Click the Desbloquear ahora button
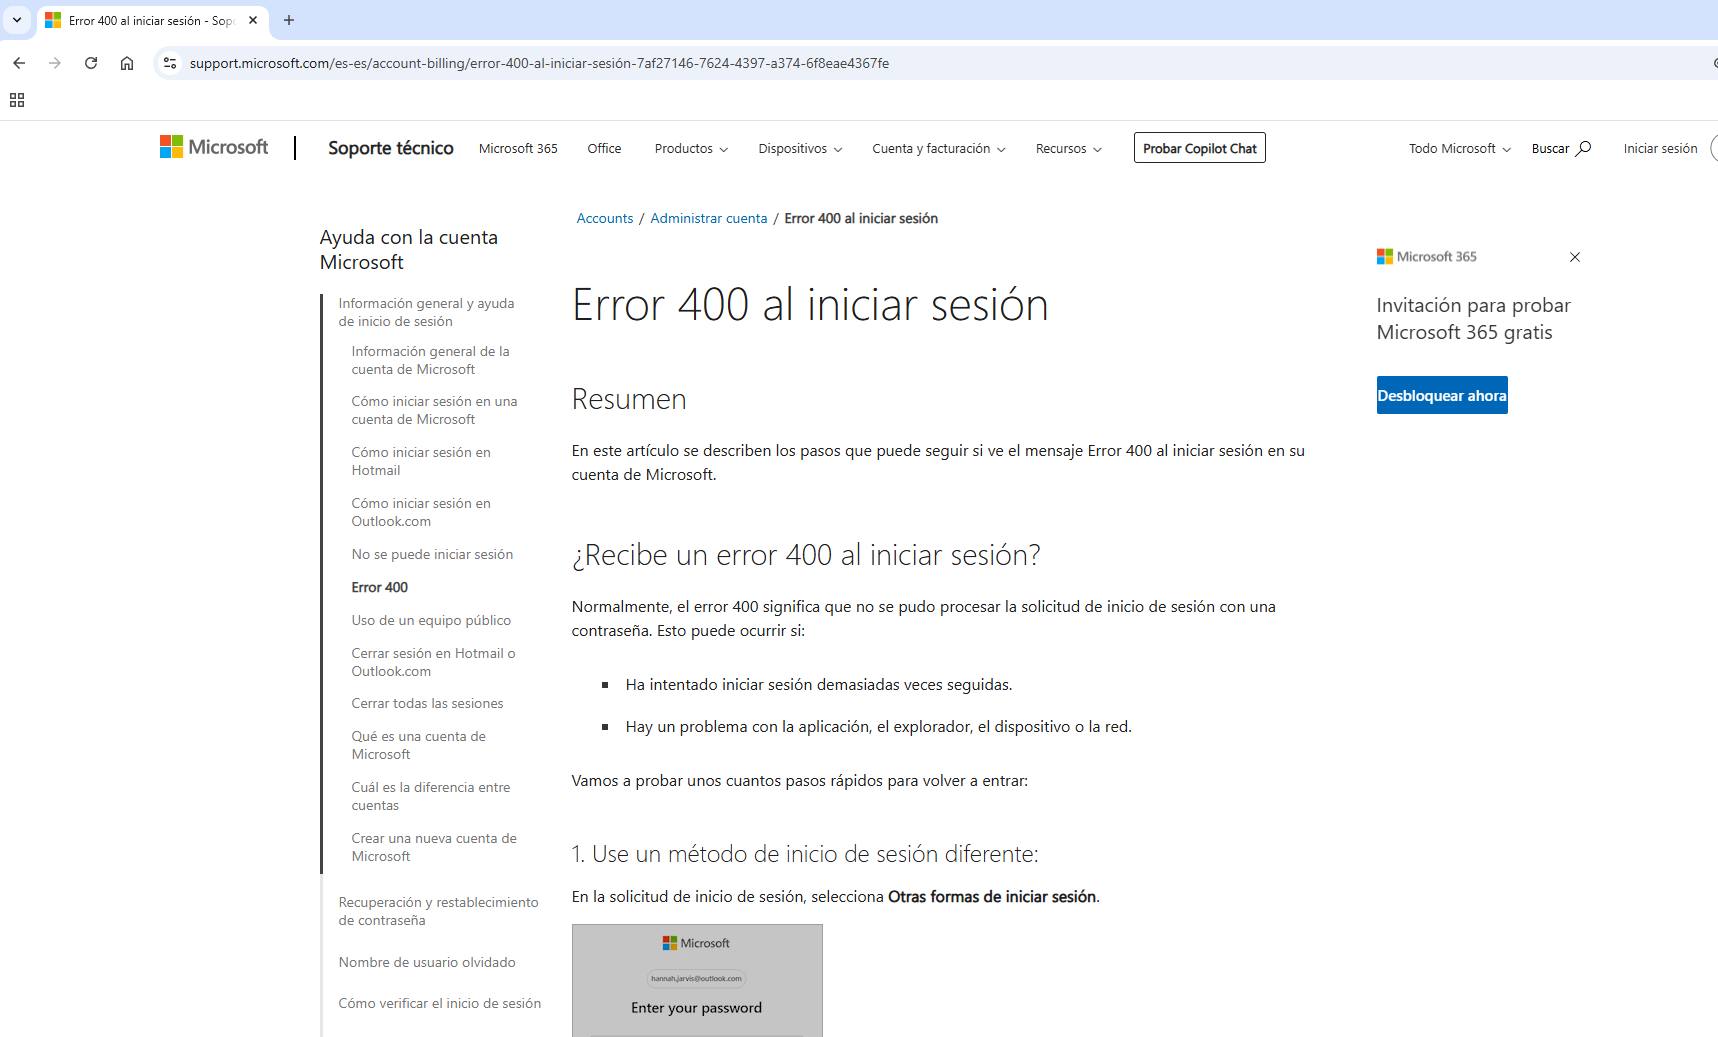The height and width of the screenshot is (1037, 1718). 1442,395
